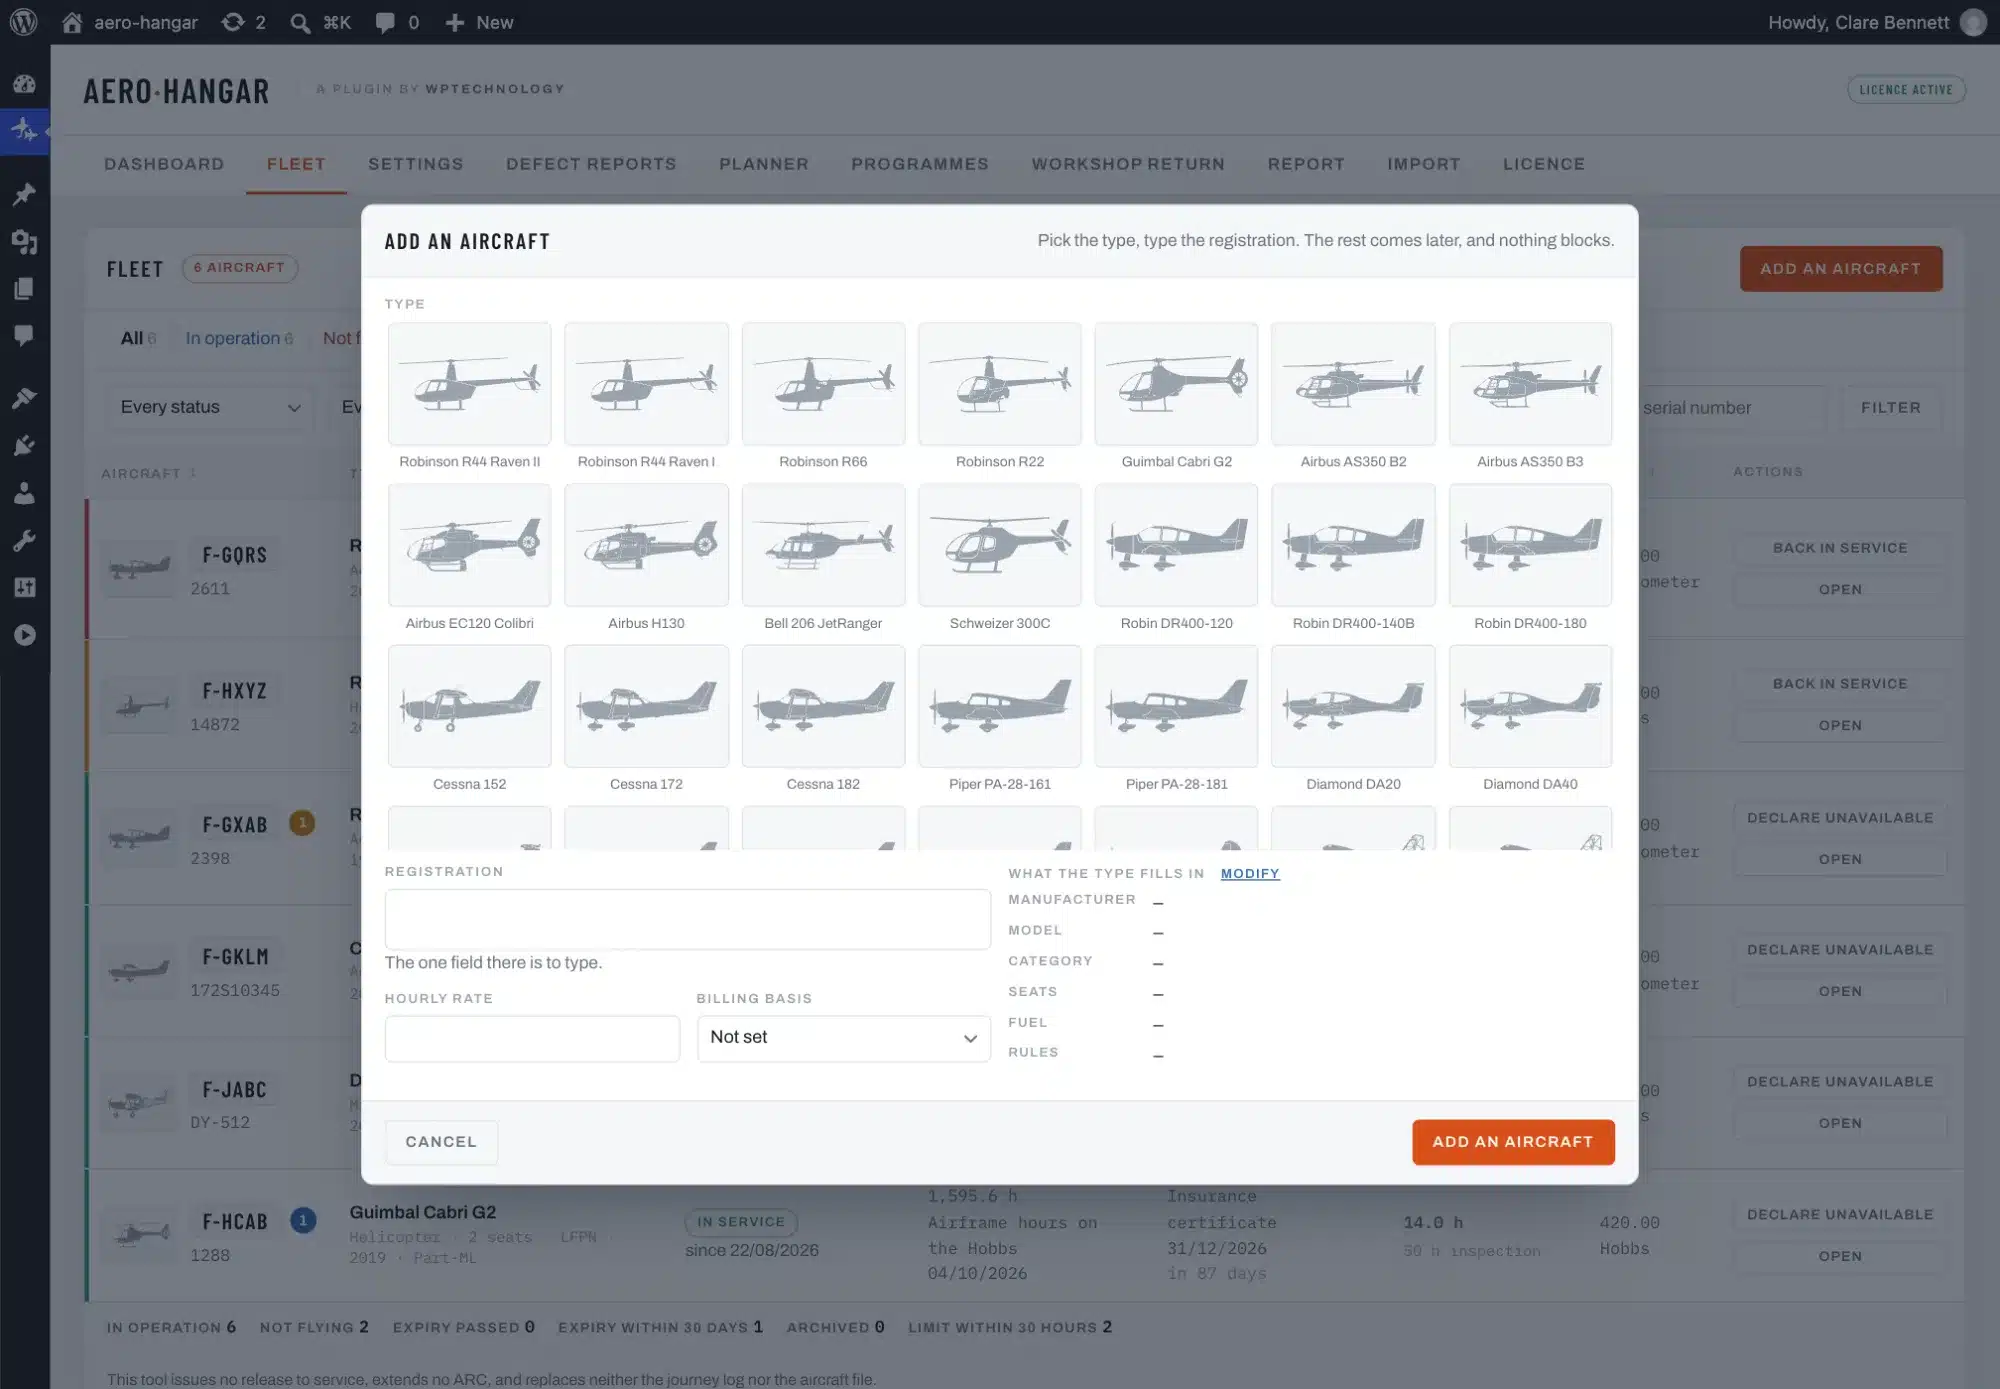Confirm with the dialog's Add an Aircraft button
The height and width of the screenshot is (1389, 2000).
point(1513,1142)
